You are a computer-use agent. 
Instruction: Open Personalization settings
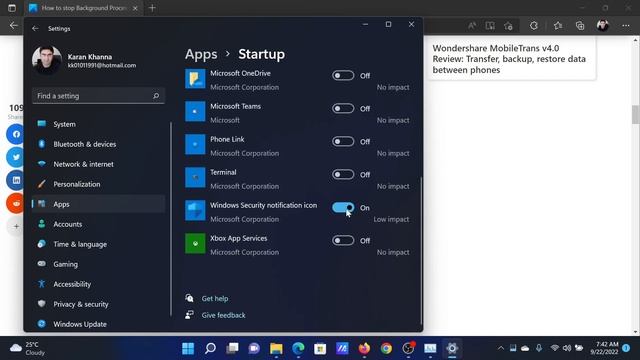(x=98, y=184)
